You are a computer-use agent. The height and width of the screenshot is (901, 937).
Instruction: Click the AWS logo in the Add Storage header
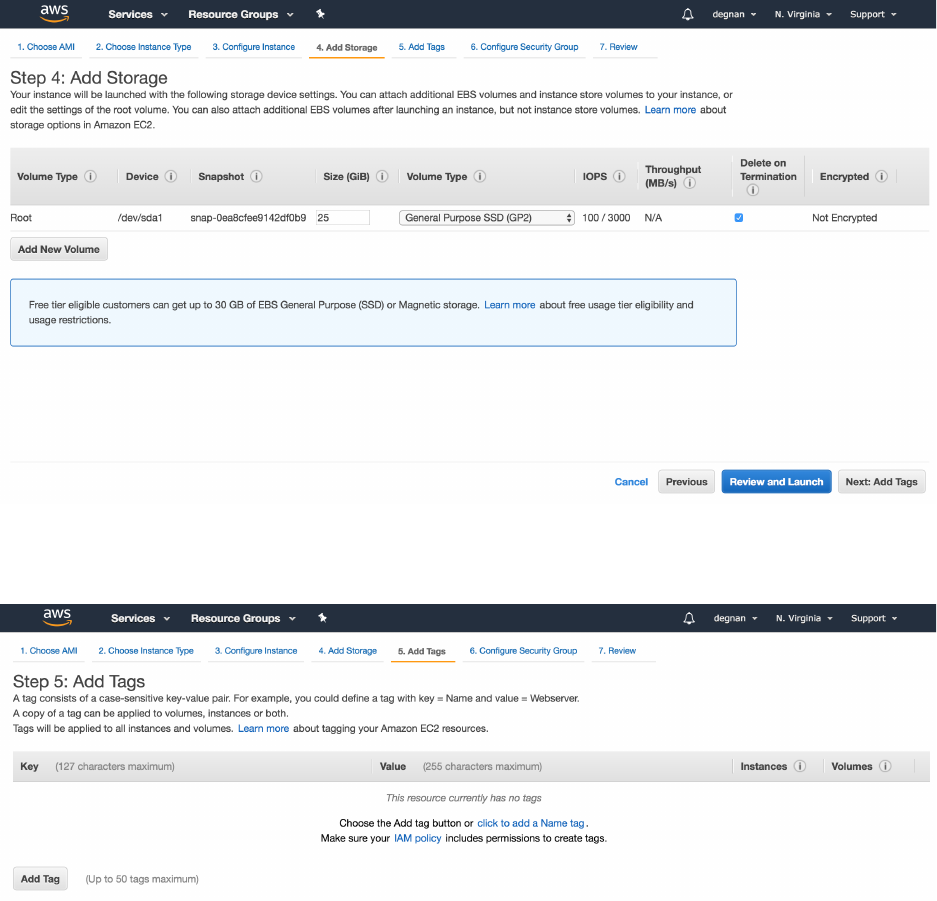[x=54, y=13]
